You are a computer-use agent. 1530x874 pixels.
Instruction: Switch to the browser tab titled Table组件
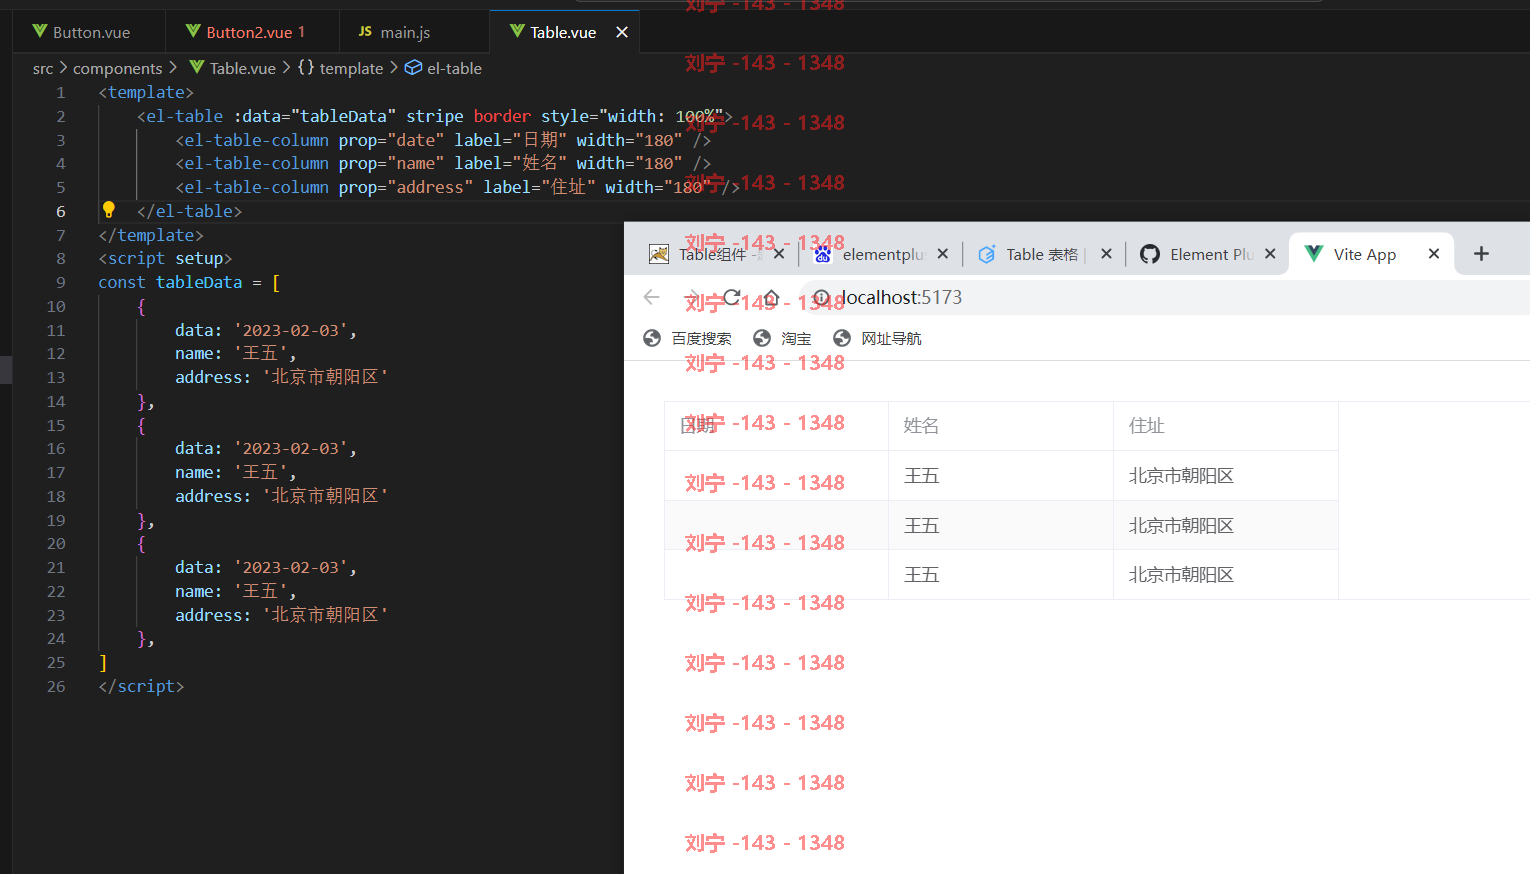point(712,254)
